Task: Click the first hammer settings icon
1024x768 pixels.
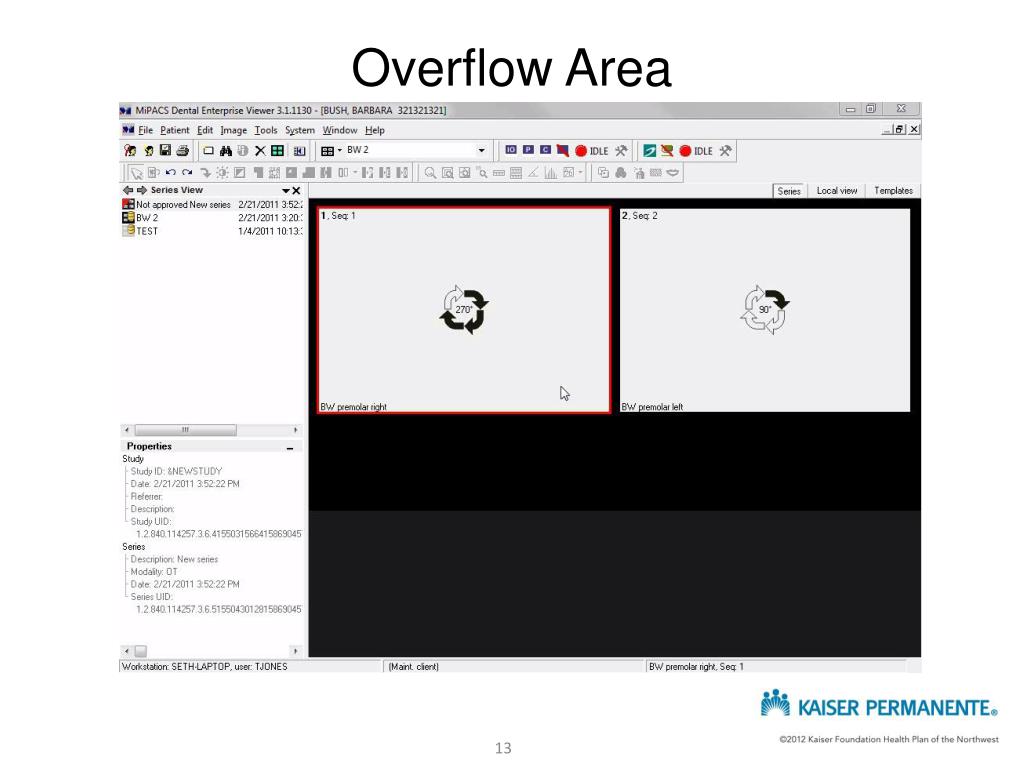Action: (621, 151)
